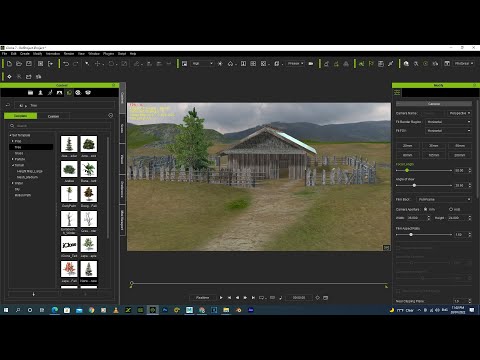Screen dimensions: 480x360
Task: Click the Film Aspect Ratio slider handle
Action: 411,235
